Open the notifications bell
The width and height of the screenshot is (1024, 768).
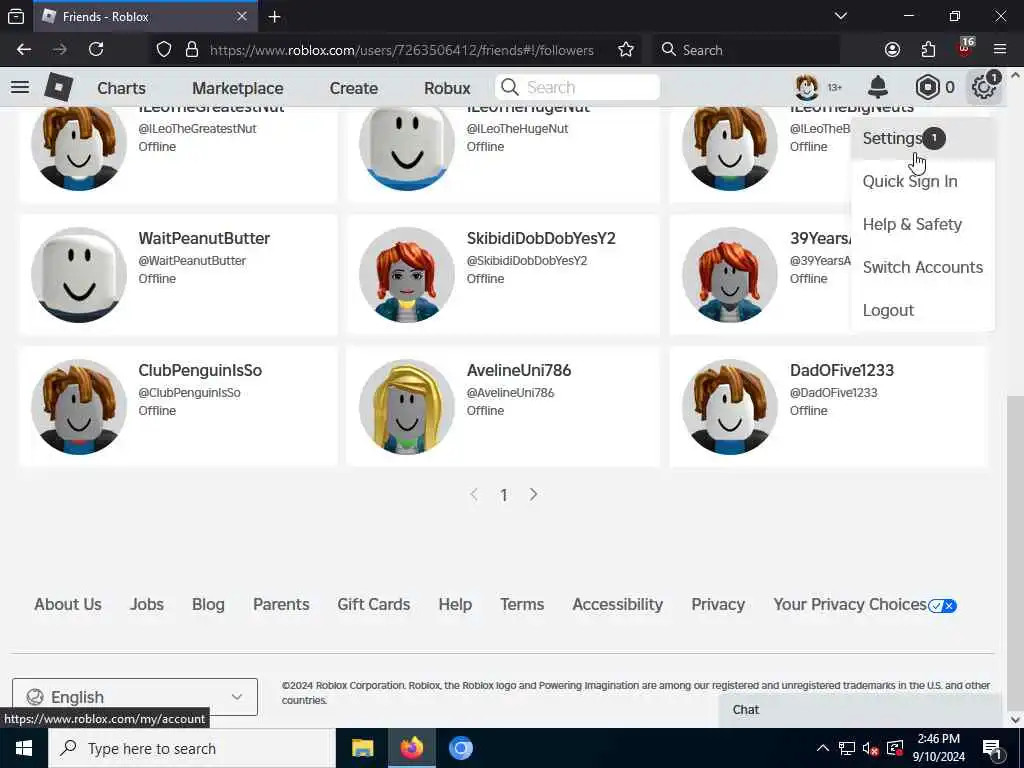(878, 87)
